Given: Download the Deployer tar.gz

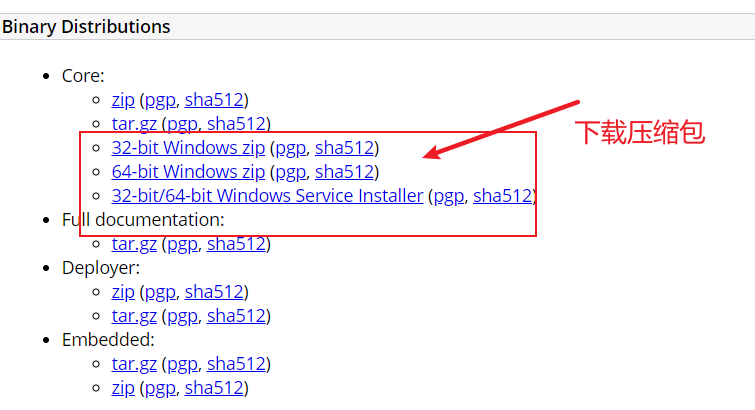Looking at the screenshot, I should [x=134, y=316].
